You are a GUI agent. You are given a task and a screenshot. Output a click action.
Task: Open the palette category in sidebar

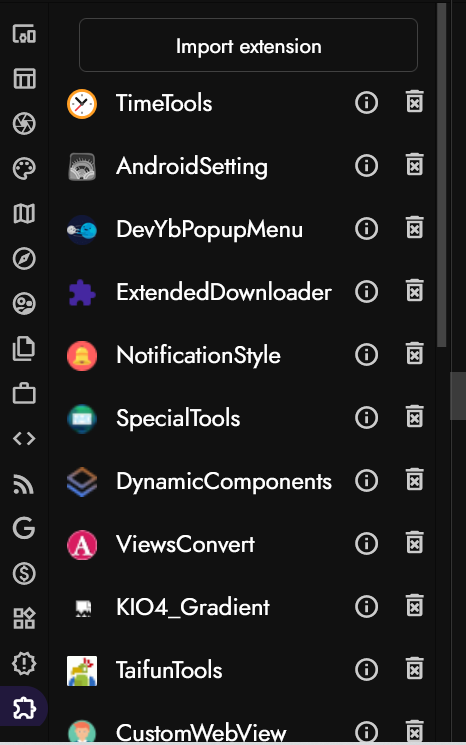(x=24, y=169)
